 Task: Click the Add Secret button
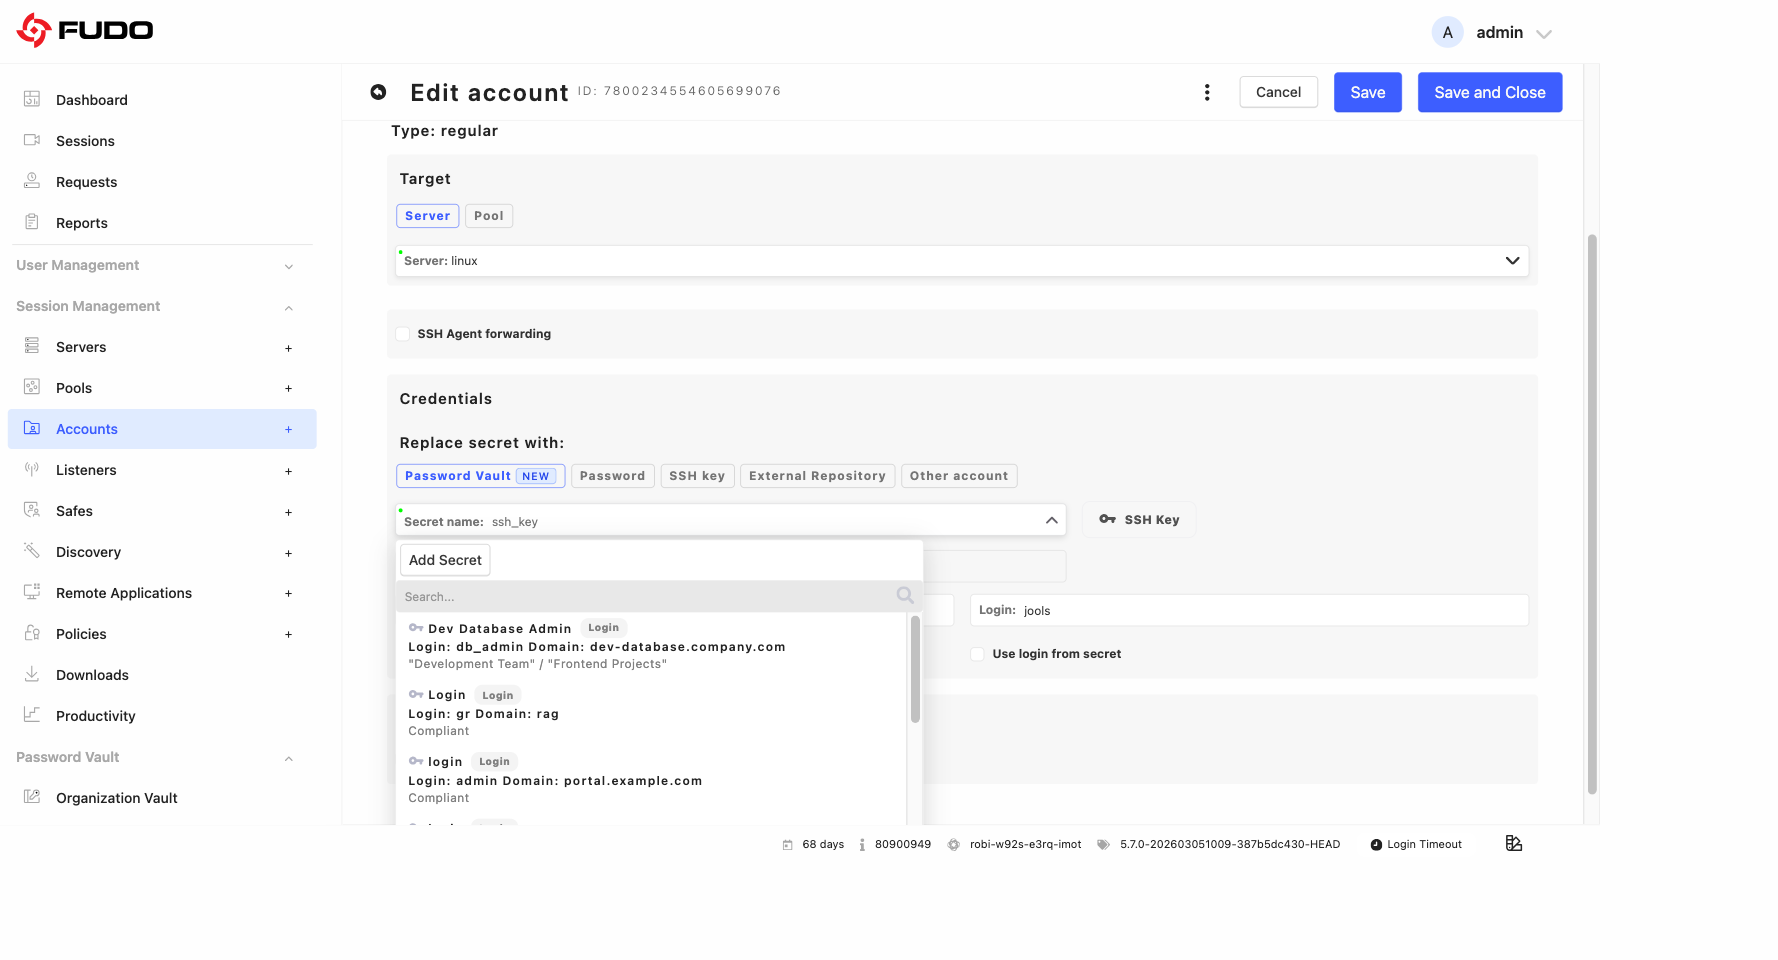tap(445, 560)
